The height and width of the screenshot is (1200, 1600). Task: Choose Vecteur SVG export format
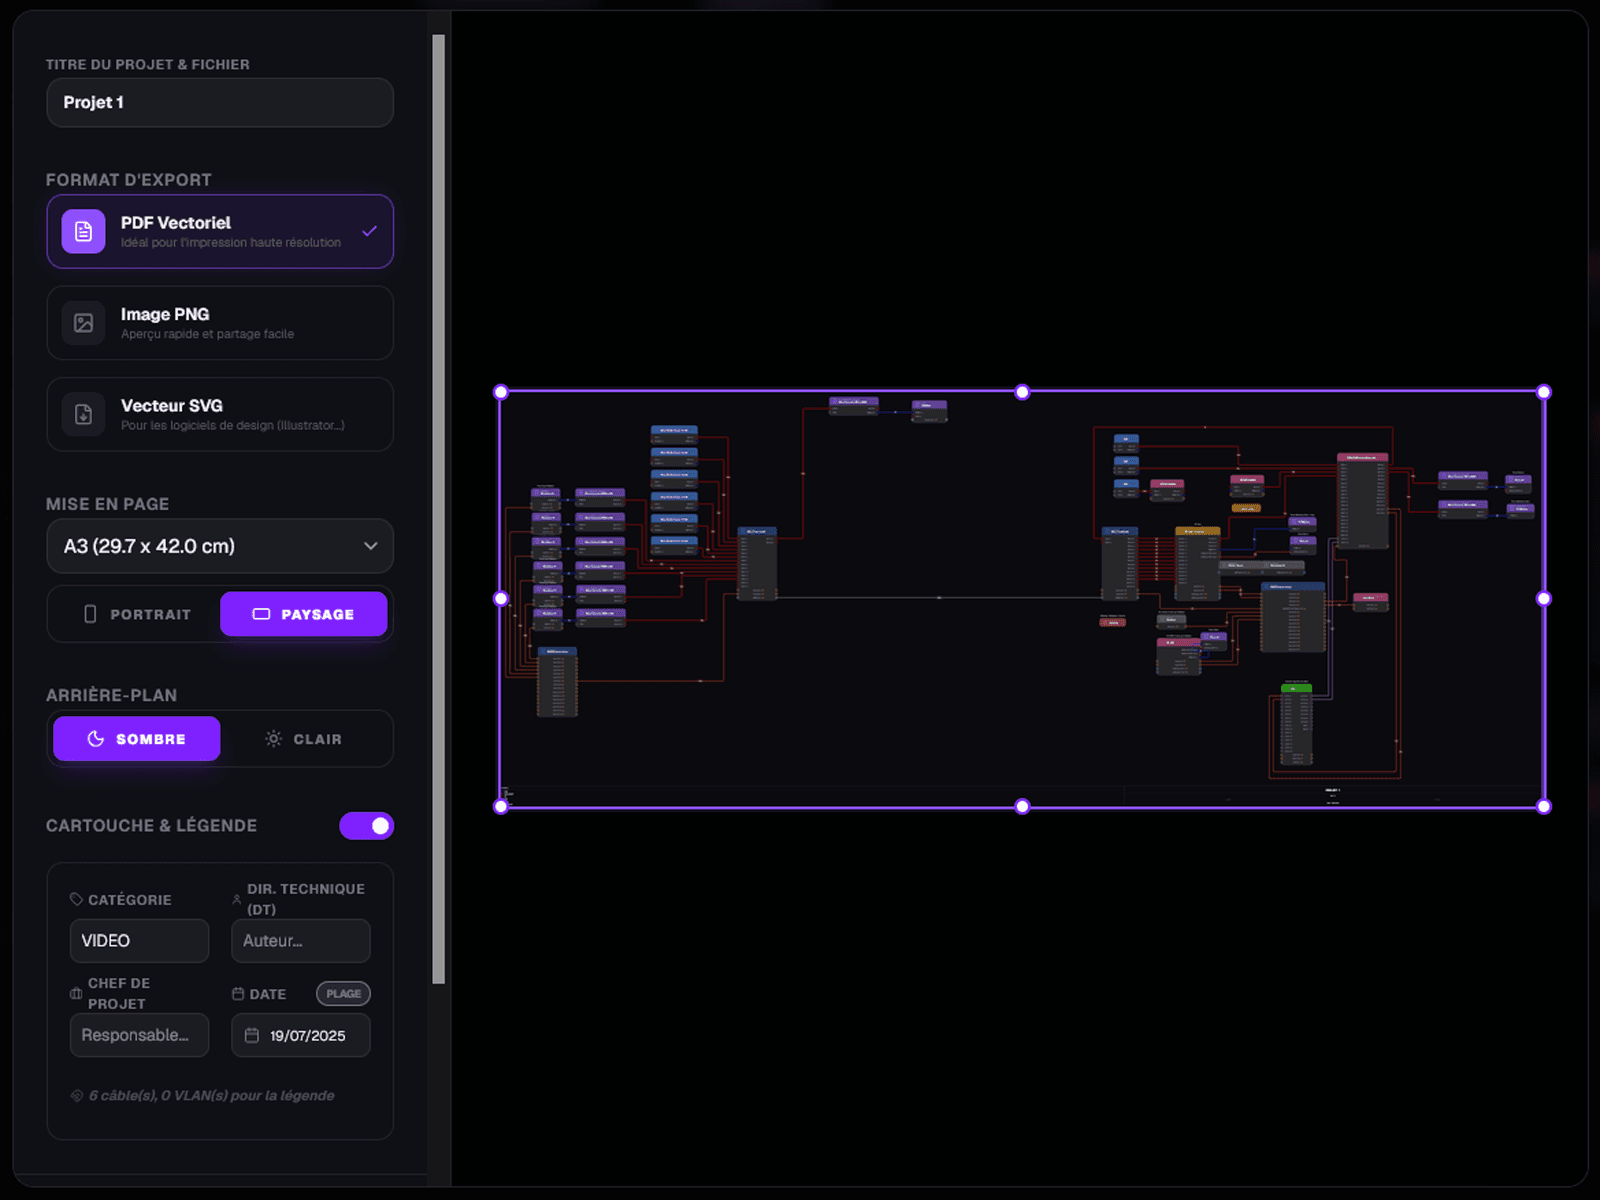pyautogui.click(x=220, y=414)
